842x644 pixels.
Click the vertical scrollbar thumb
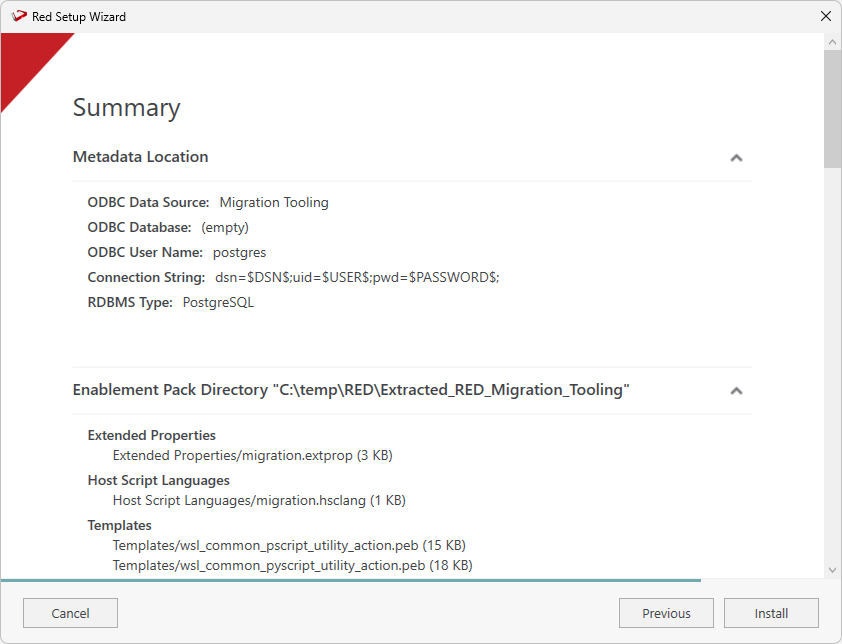click(x=832, y=108)
